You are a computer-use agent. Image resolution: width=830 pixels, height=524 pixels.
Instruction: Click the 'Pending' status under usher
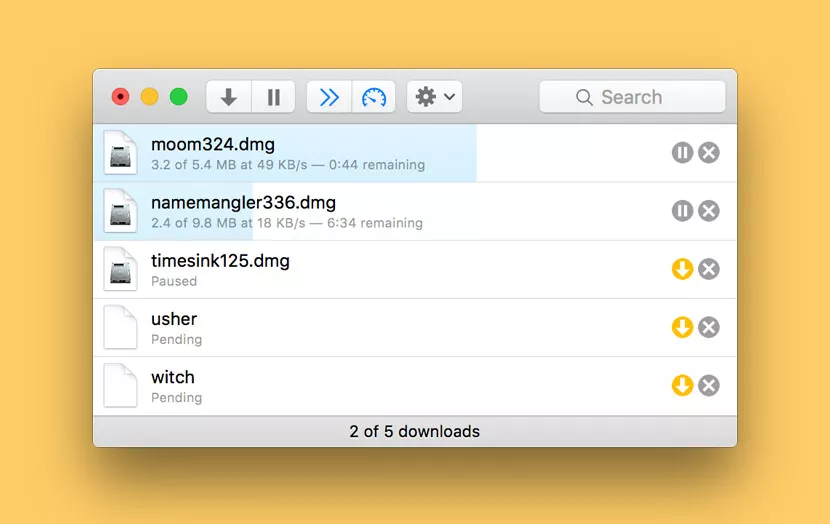pos(177,339)
